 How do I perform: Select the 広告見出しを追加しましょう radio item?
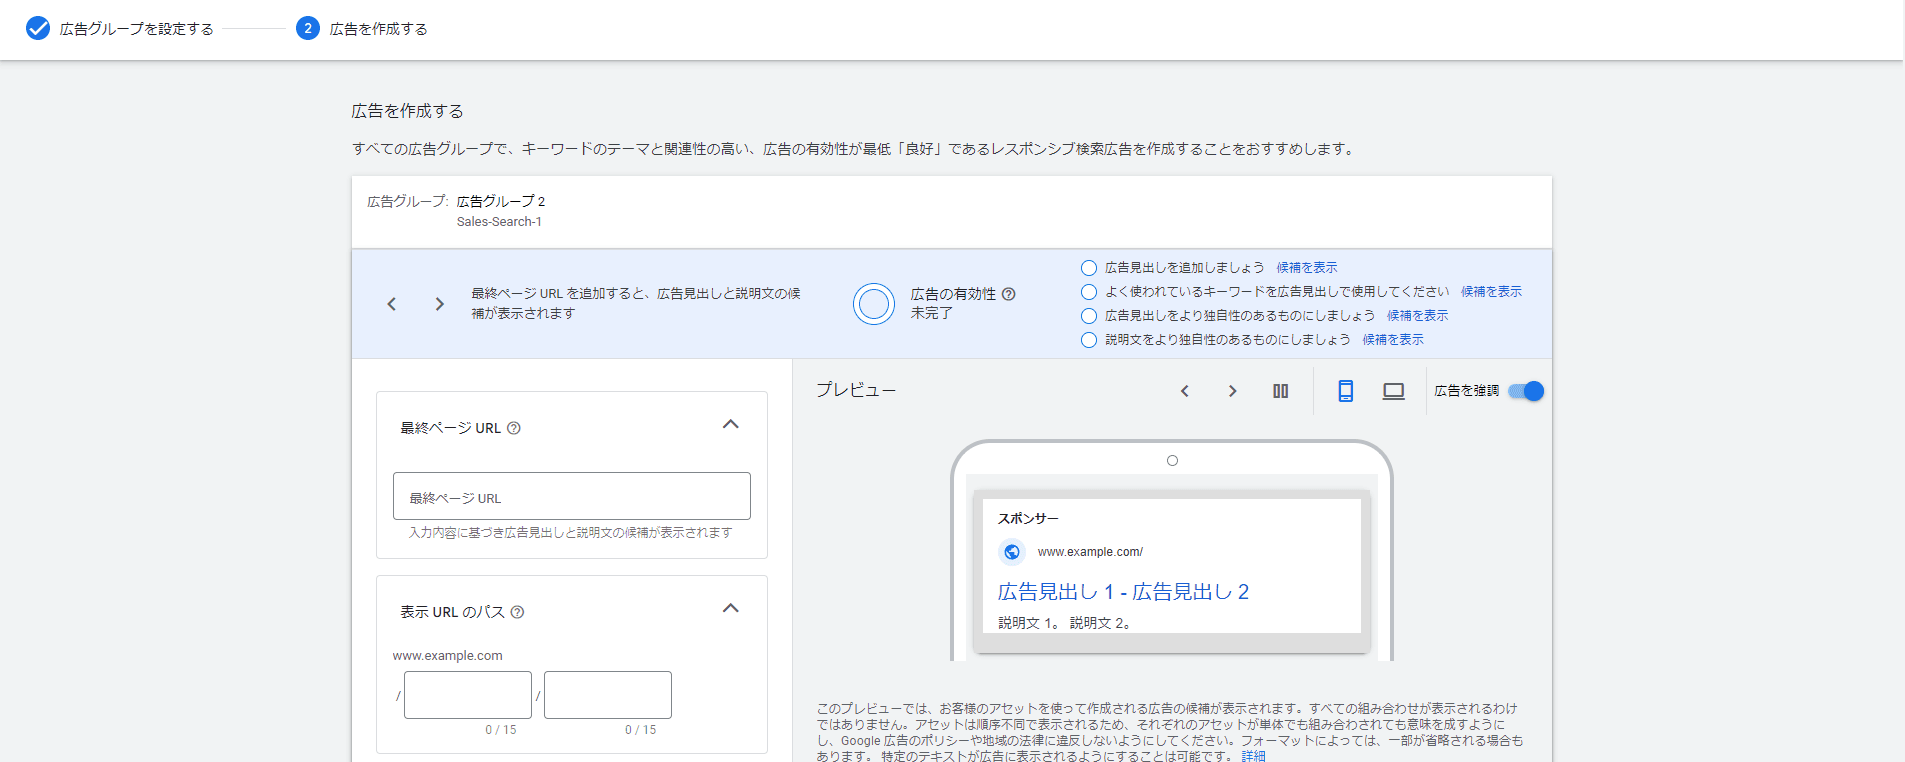pos(1089,268)
